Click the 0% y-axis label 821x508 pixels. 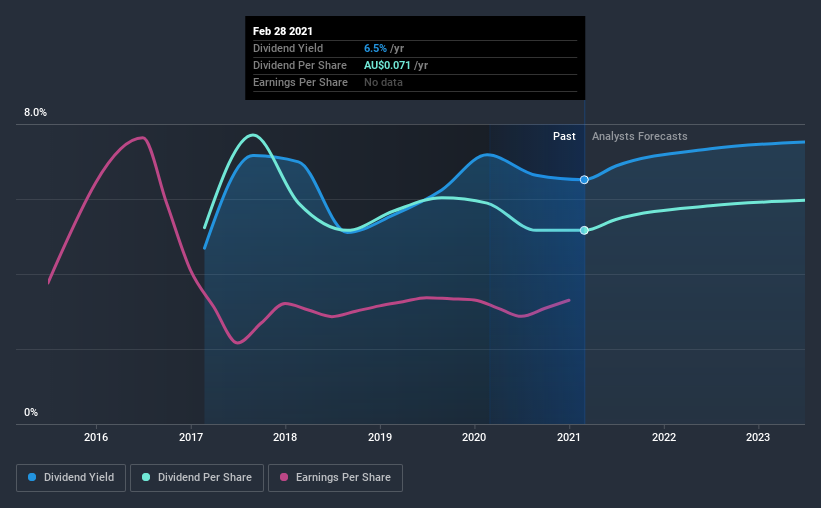tap(31, 413)
